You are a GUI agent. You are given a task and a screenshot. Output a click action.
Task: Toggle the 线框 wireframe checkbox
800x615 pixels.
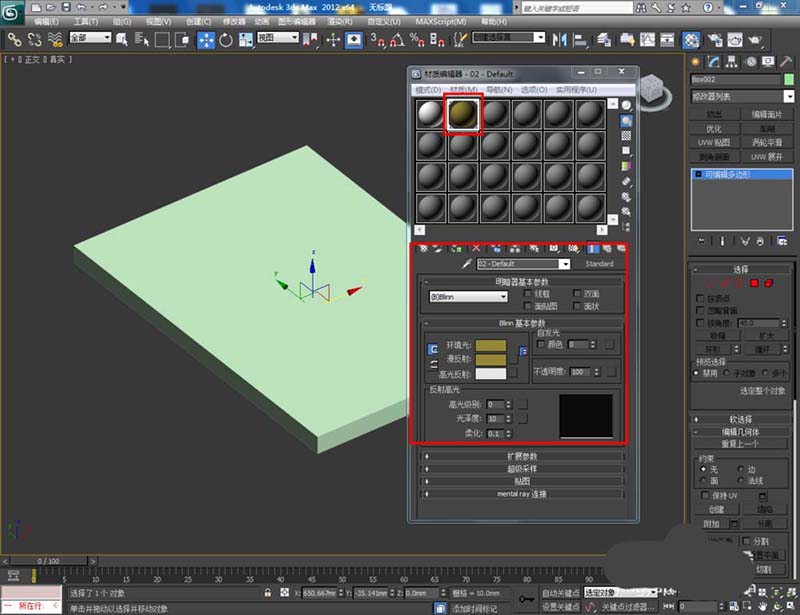point(529,294)
